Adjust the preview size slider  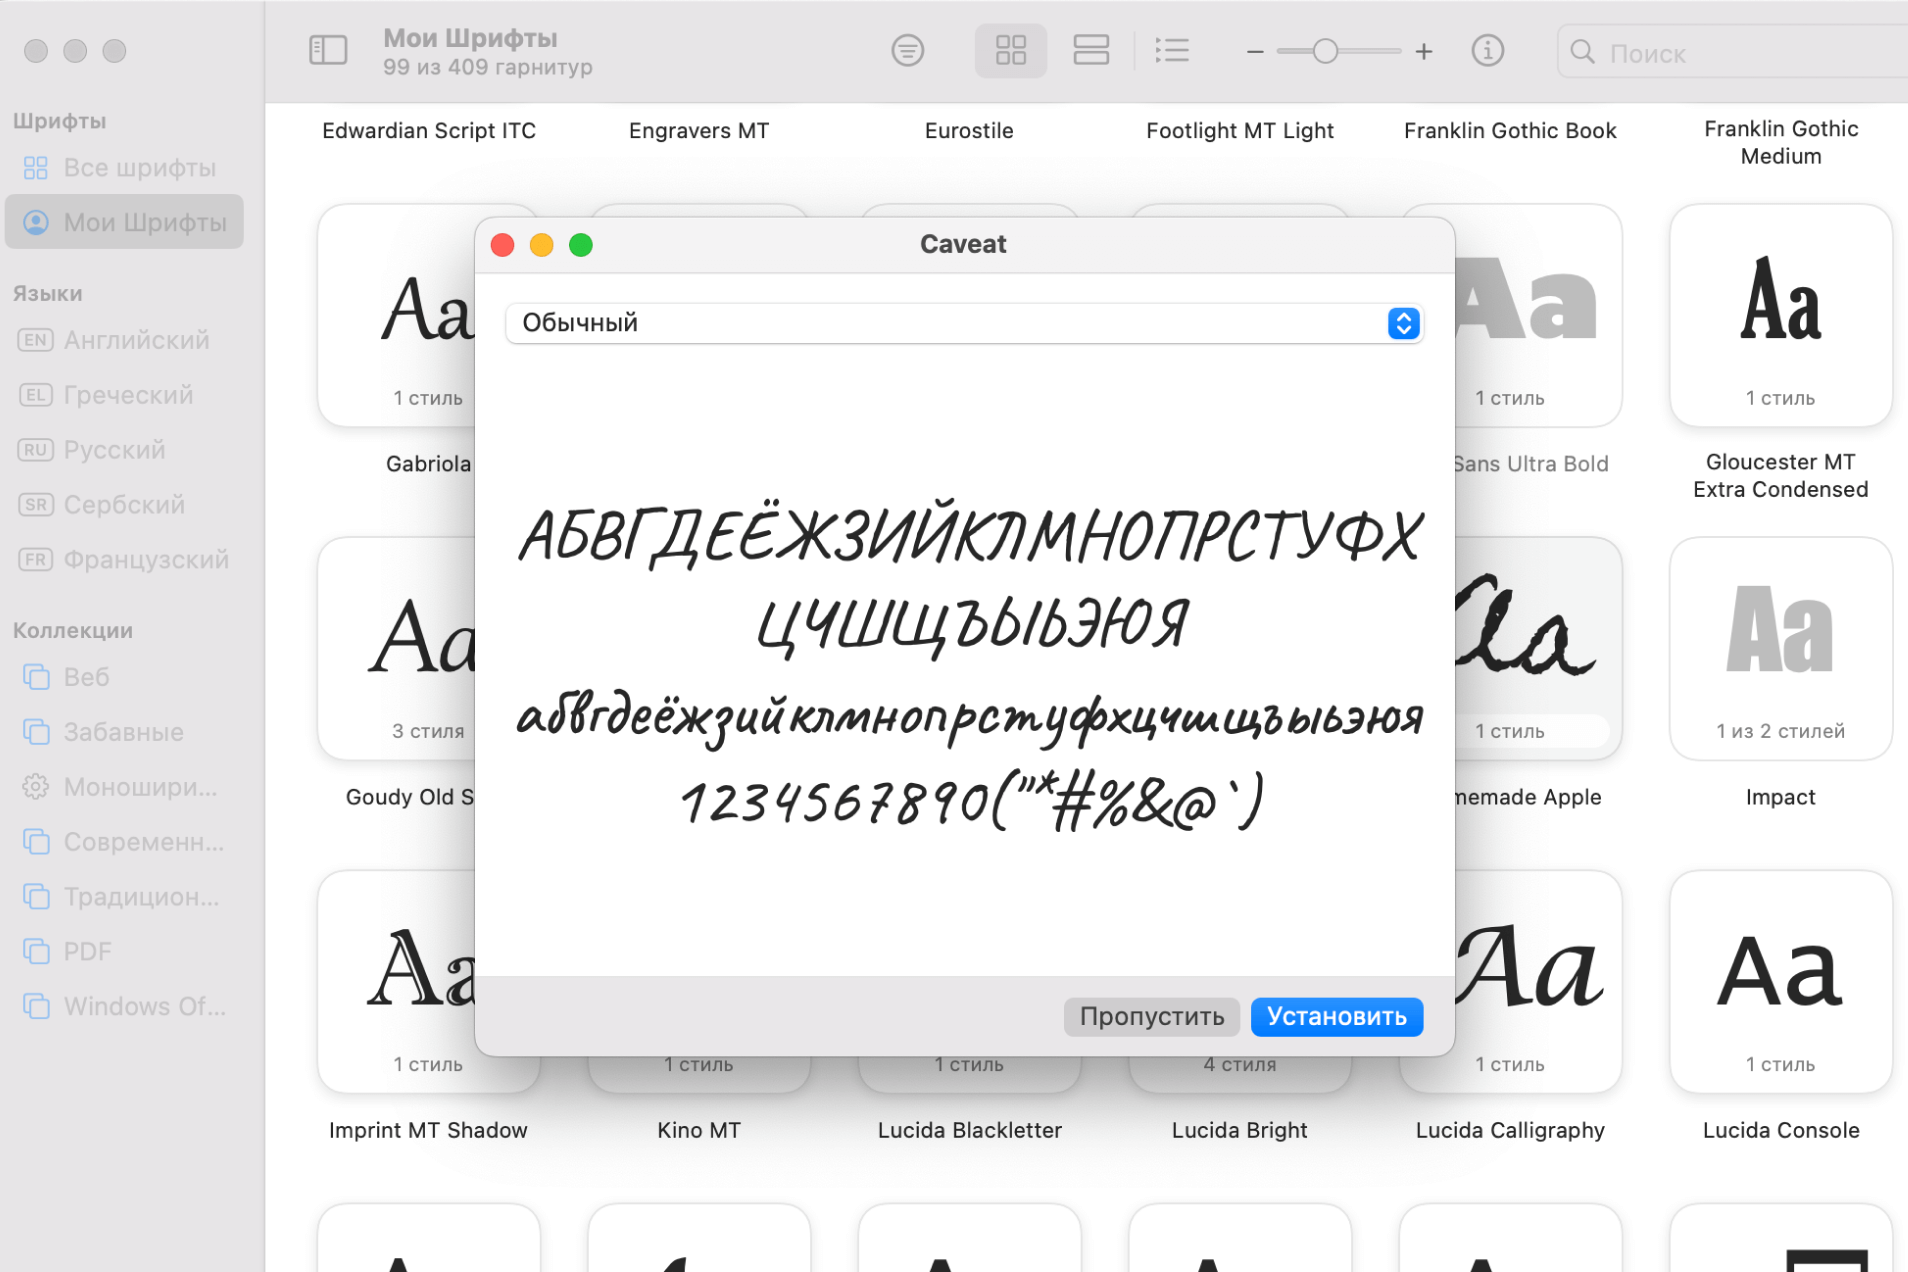pyautogui.click(x=1325, y=51)
